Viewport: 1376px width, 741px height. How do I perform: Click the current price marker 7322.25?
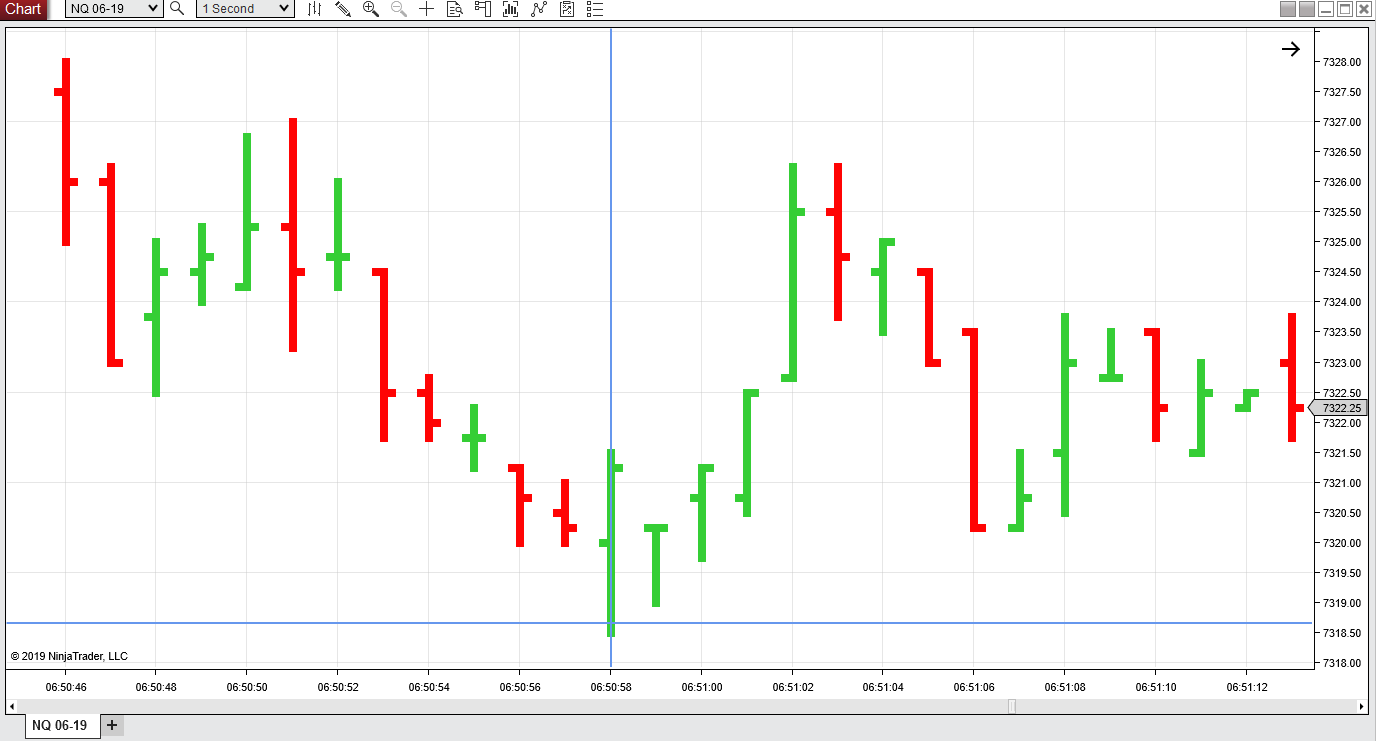coord(1339,408)
